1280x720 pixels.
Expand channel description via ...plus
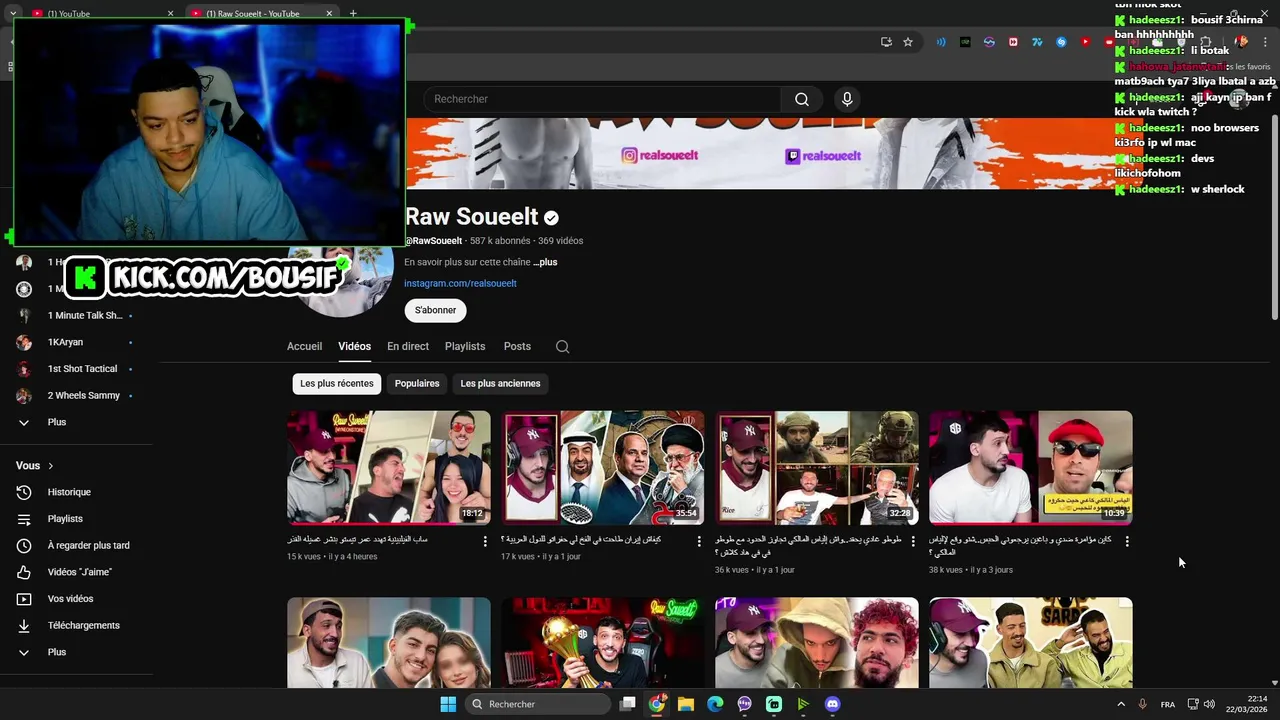(x=545, y=262)
